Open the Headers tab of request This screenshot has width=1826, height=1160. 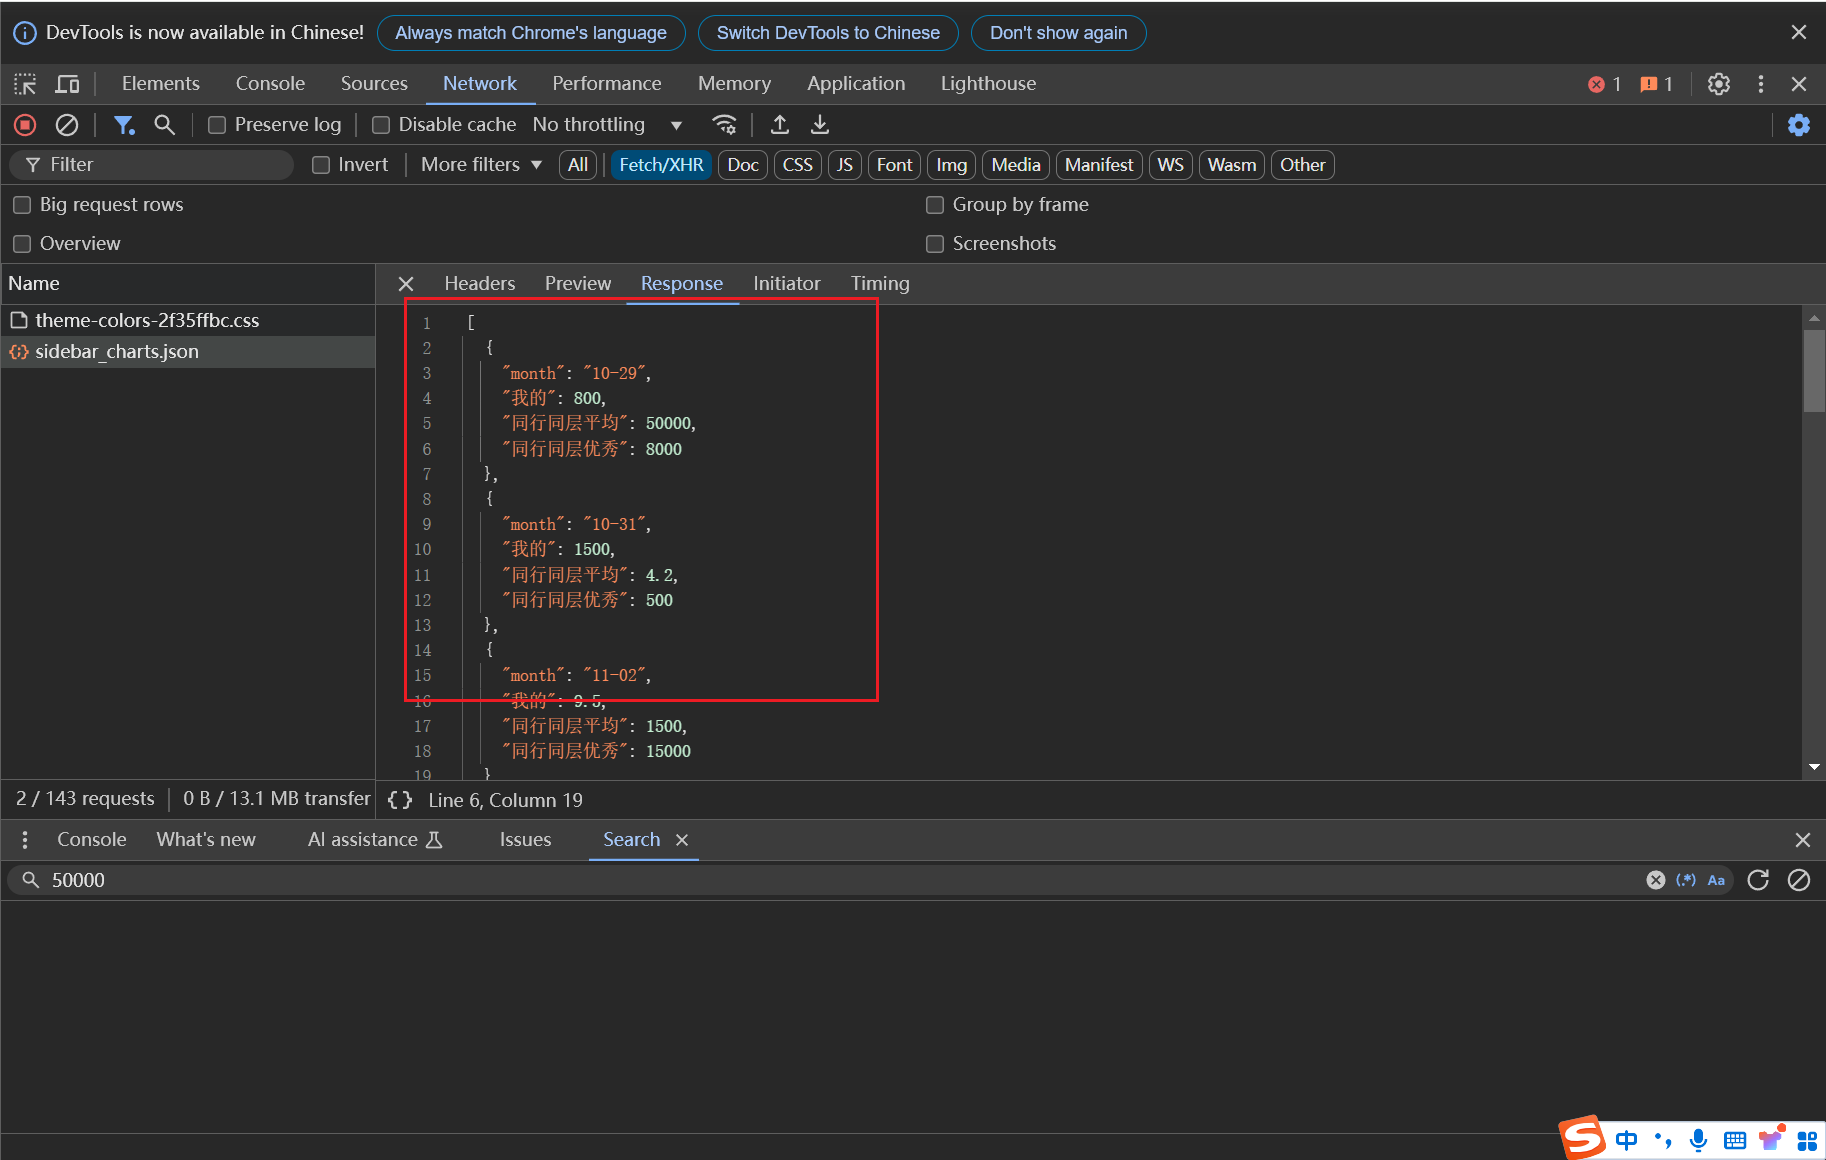(480, 284)
